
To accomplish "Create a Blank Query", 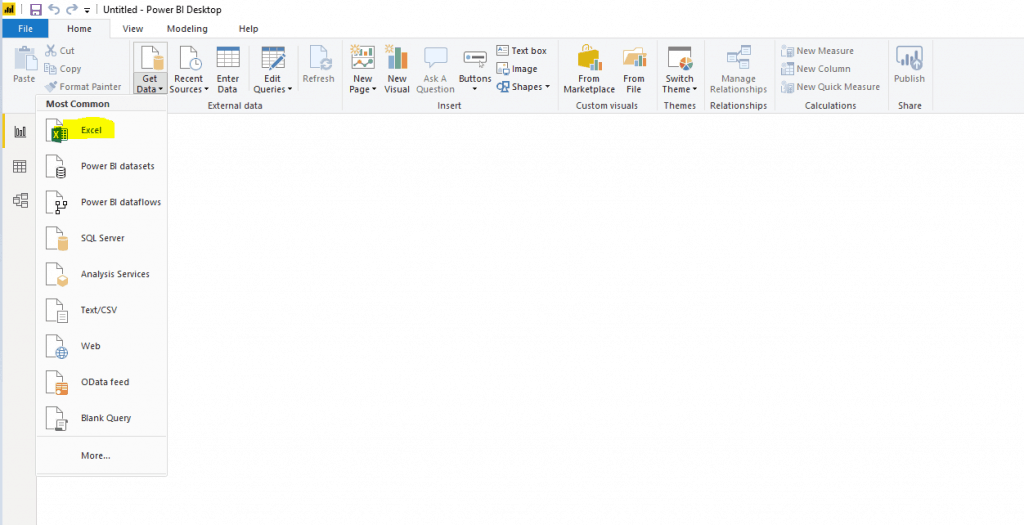I will [x=101, y=418].
